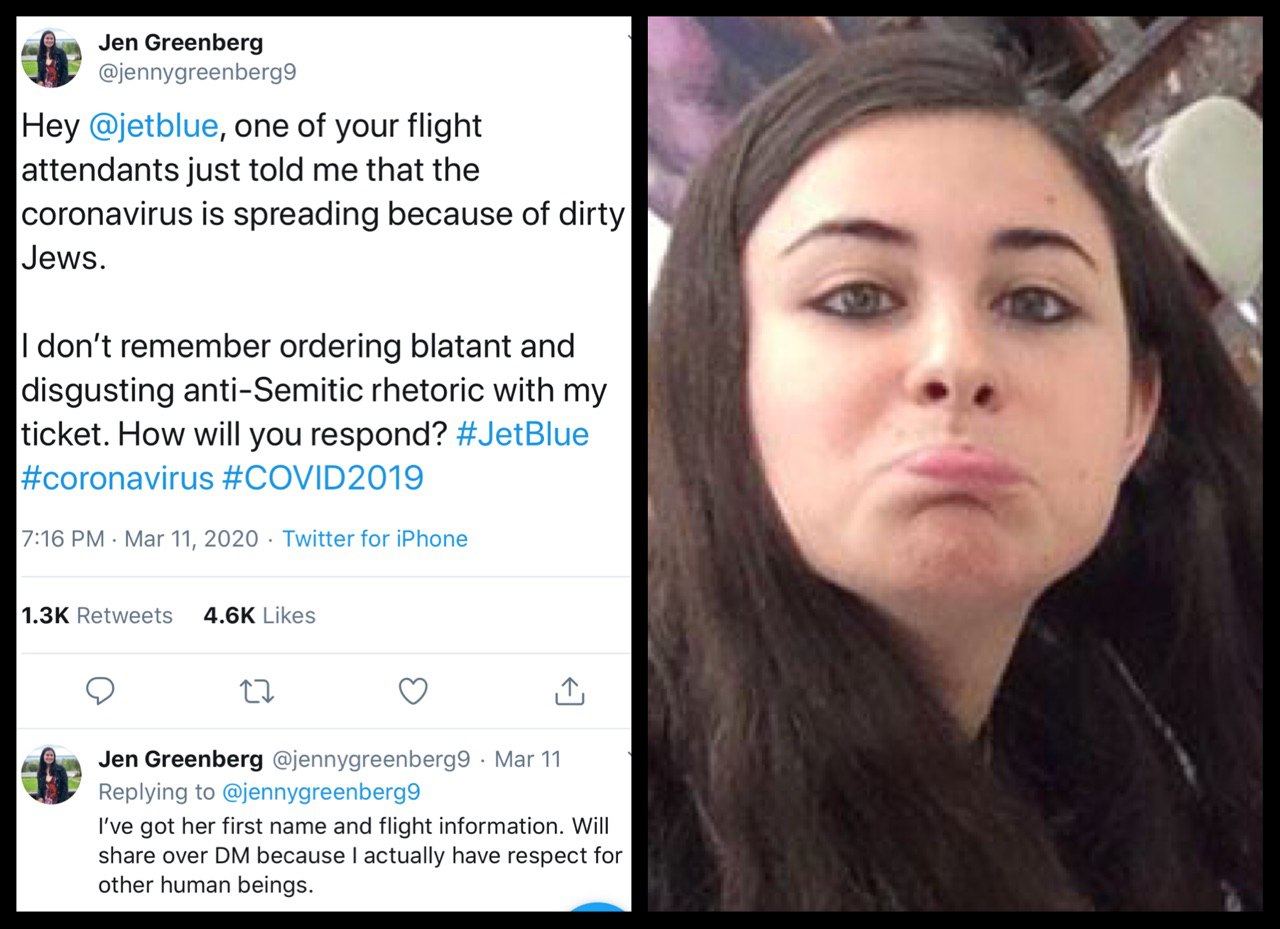The width and height of the screenshot is (1280, 929).
Task: Open the @jennygreenberg9 link in Replying to
Action: pos(320,792)
